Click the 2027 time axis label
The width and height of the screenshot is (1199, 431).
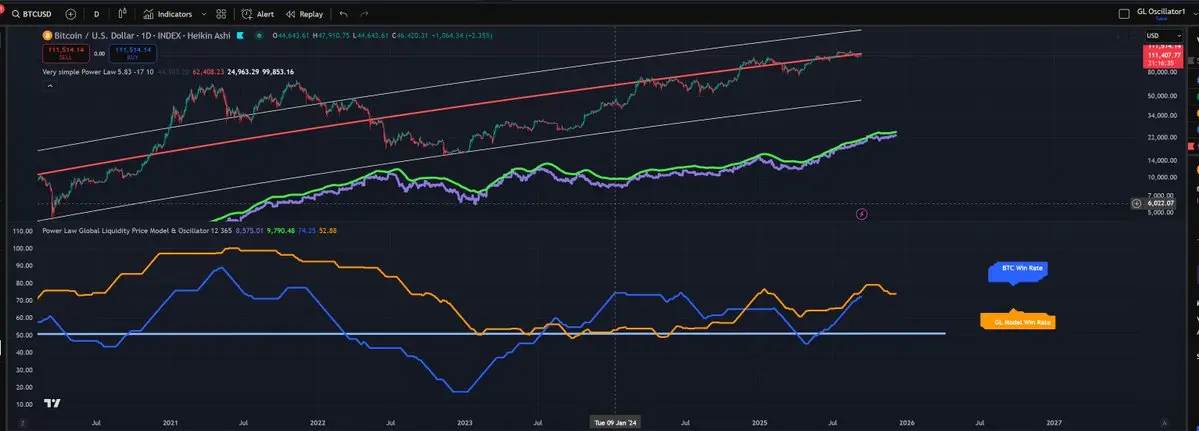(1054, 422)
